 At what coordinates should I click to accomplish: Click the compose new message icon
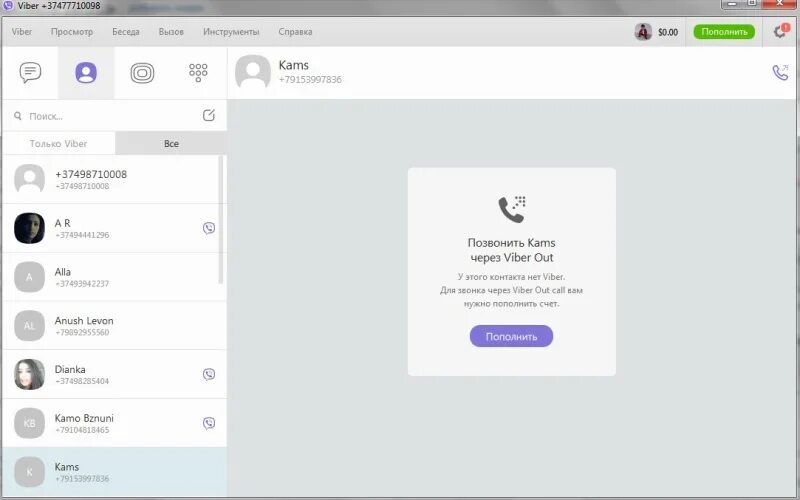tap(209, 115)
